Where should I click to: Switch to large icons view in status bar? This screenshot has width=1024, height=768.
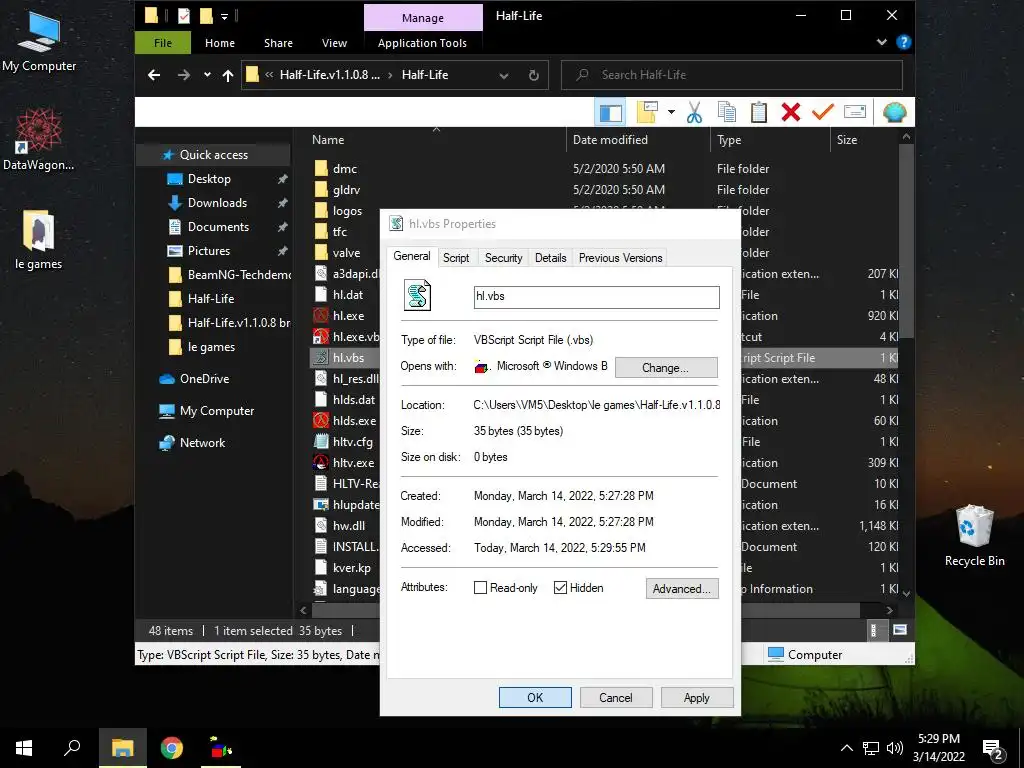(x=900, y=630)
